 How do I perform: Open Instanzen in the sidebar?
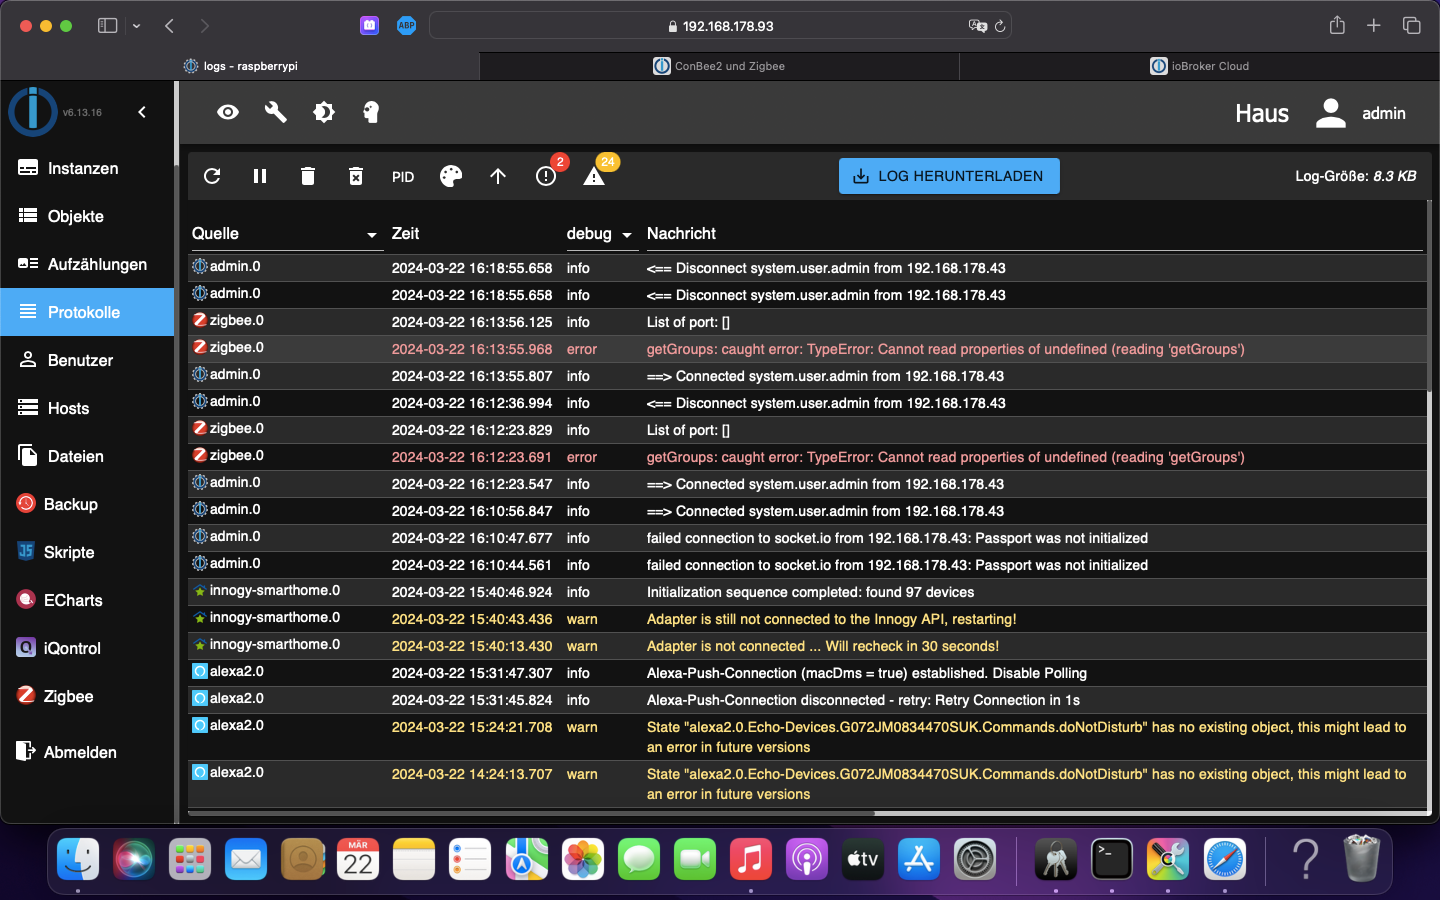[x=87, y=168]
